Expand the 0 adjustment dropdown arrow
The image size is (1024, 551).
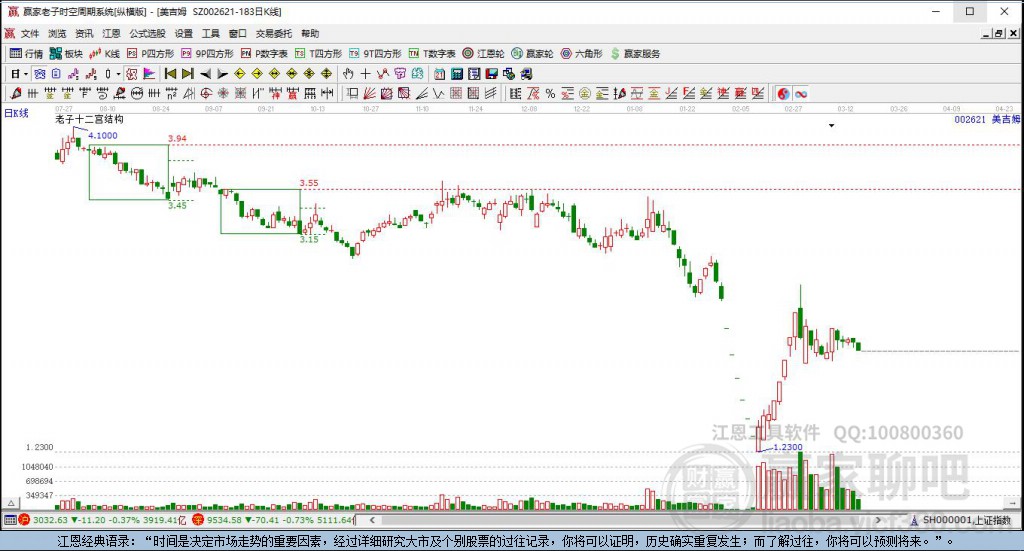point(118,74)
